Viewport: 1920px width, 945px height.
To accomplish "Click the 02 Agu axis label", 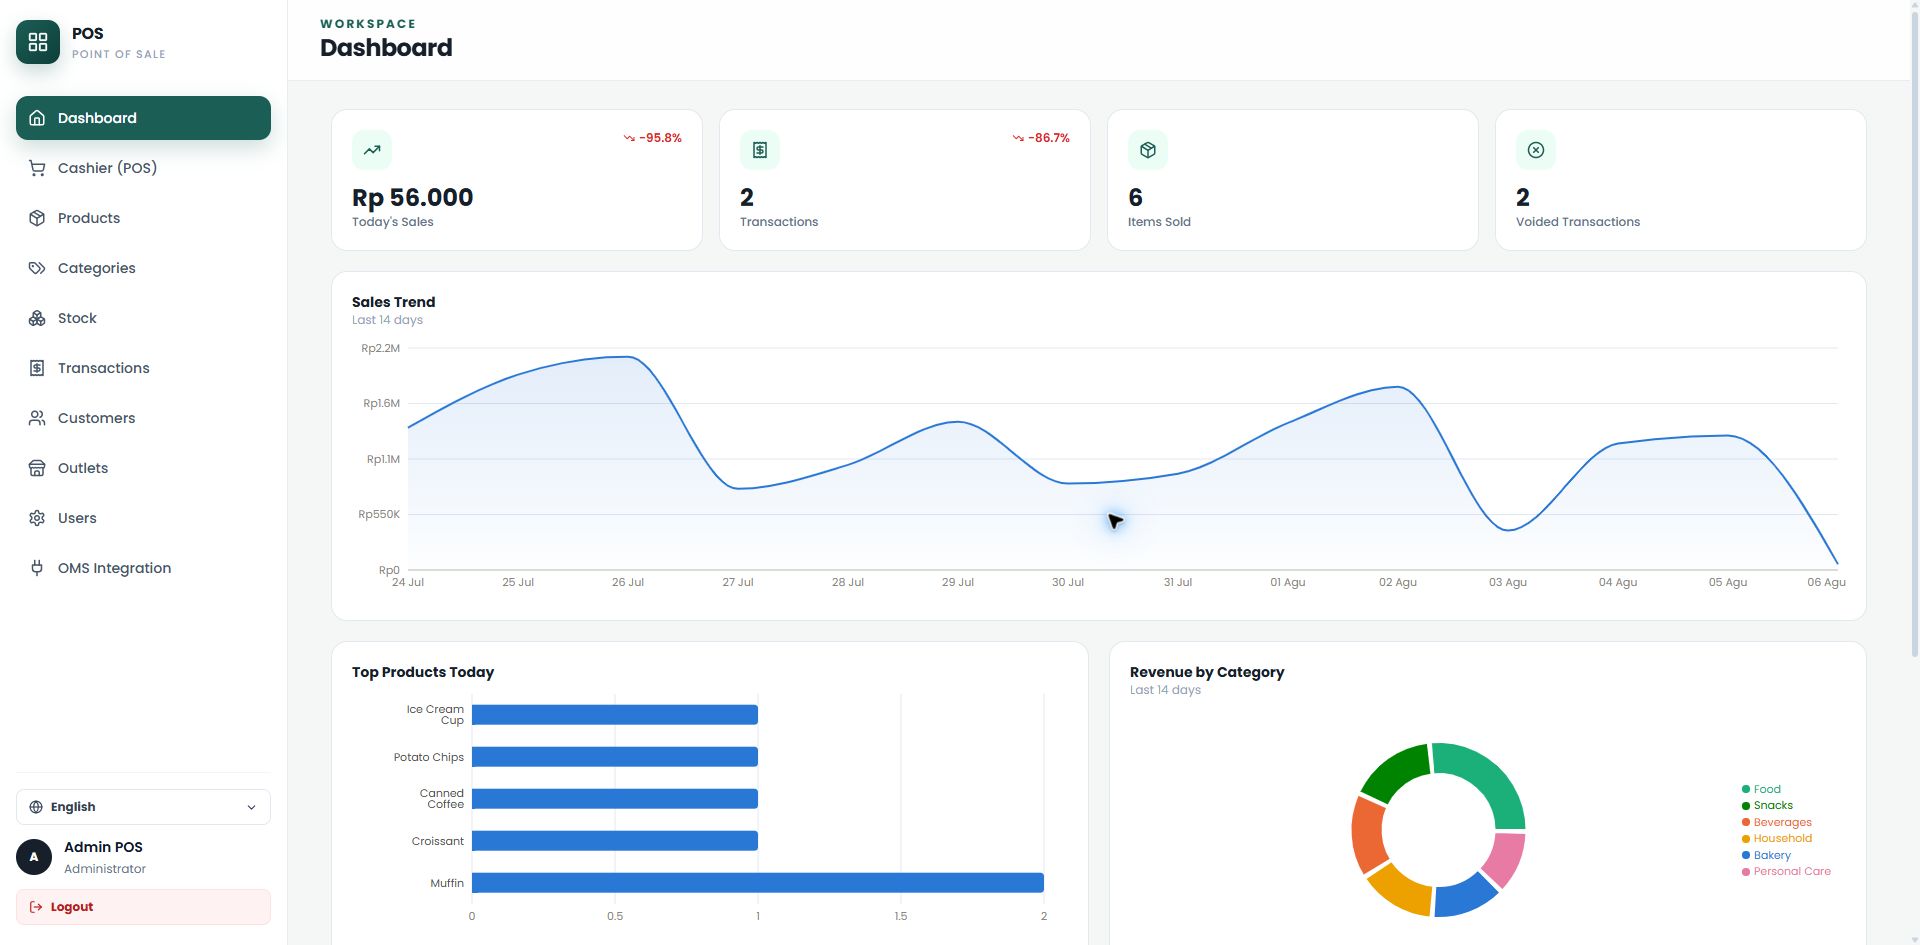I will coord(1398,582).
